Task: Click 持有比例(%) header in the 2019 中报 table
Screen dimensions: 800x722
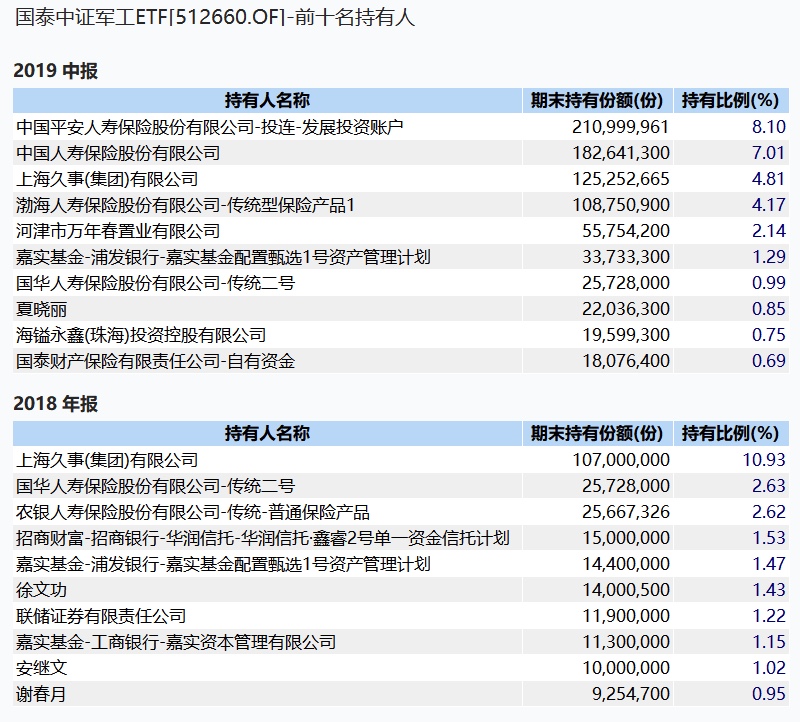Action: [731, 101]
